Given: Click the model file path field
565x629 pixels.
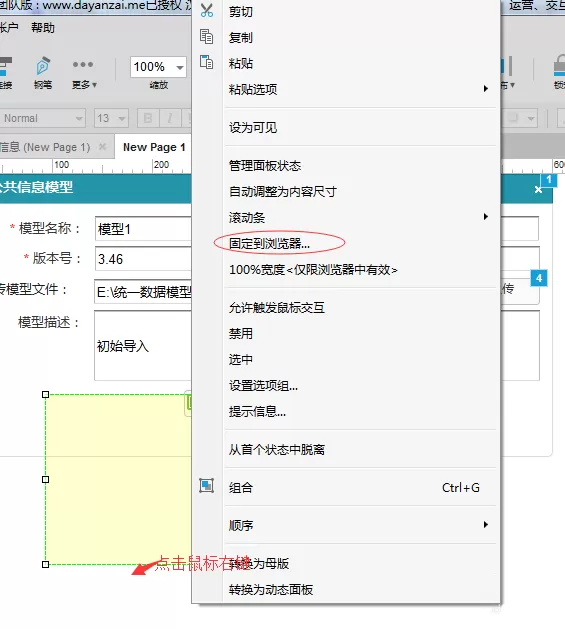Looking at the screenshot, I should (143, 292).
